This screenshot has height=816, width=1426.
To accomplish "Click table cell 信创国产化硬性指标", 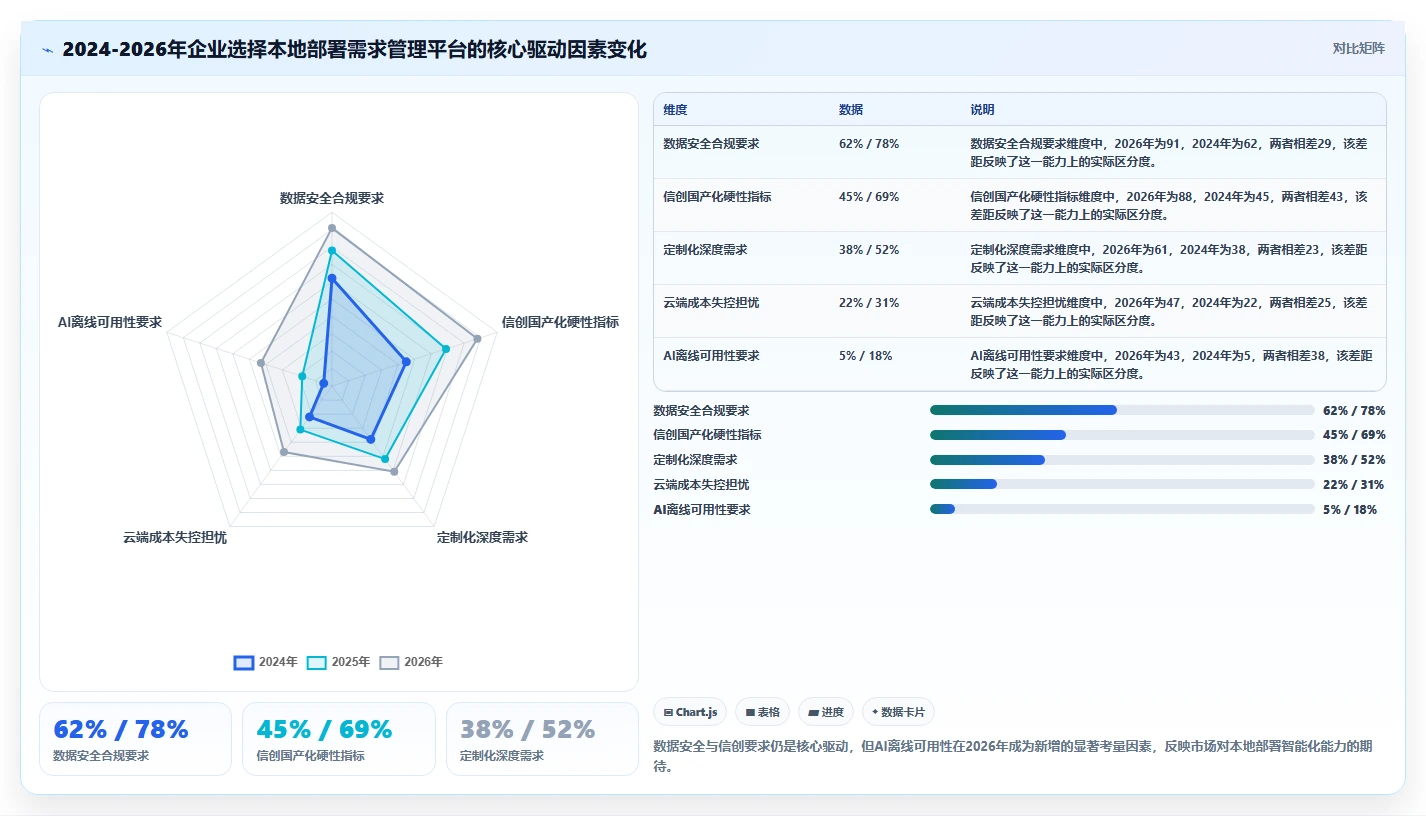I will 717,197.
